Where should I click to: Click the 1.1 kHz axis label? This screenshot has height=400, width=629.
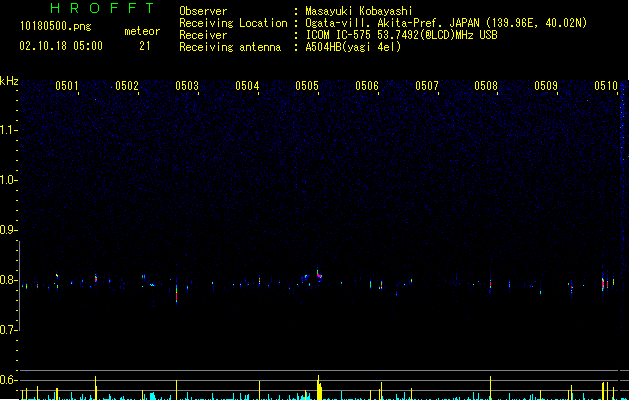(8, 130)
